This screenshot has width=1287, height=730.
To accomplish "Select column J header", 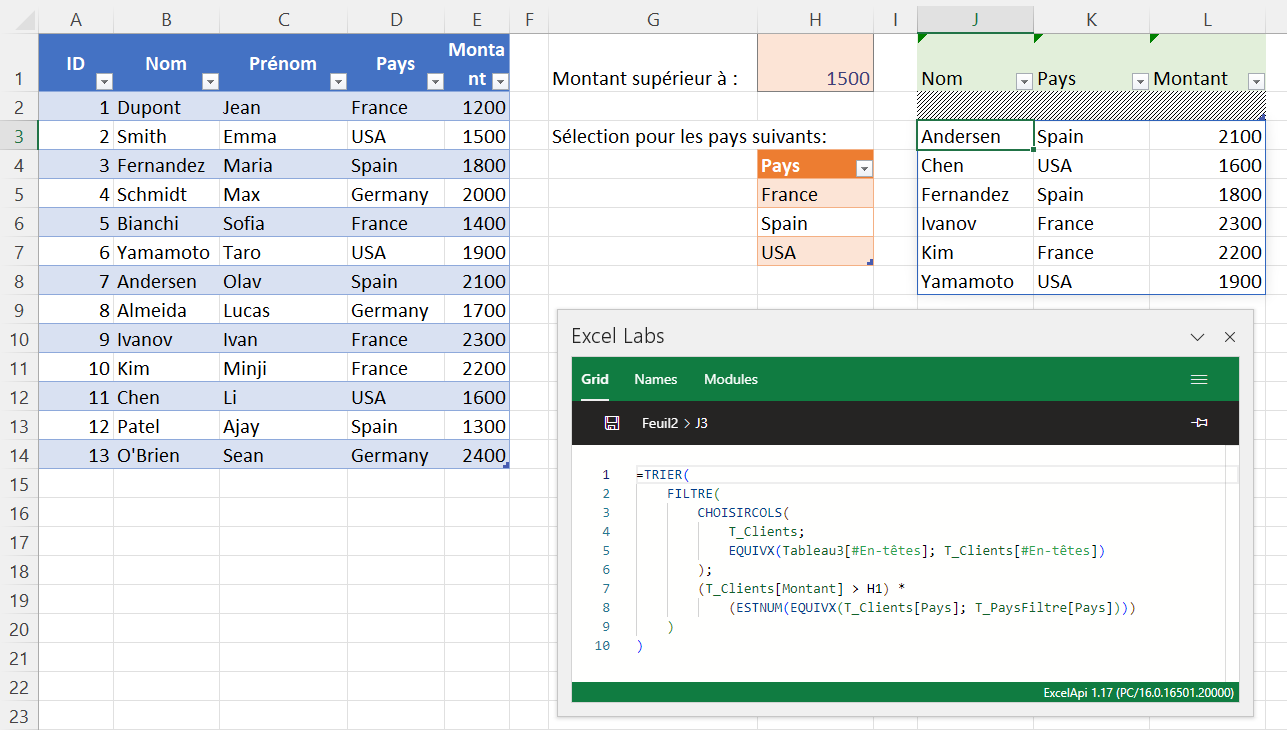I will pos(975,18).
